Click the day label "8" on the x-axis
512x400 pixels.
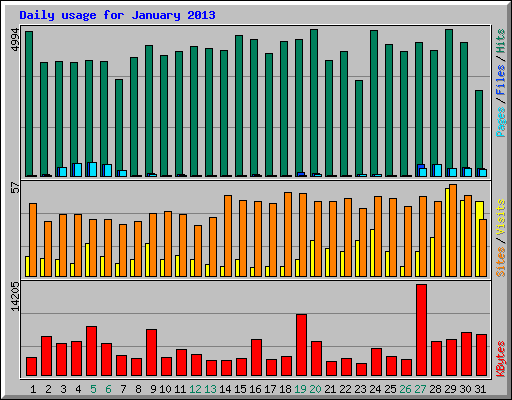tap(138, 389)
